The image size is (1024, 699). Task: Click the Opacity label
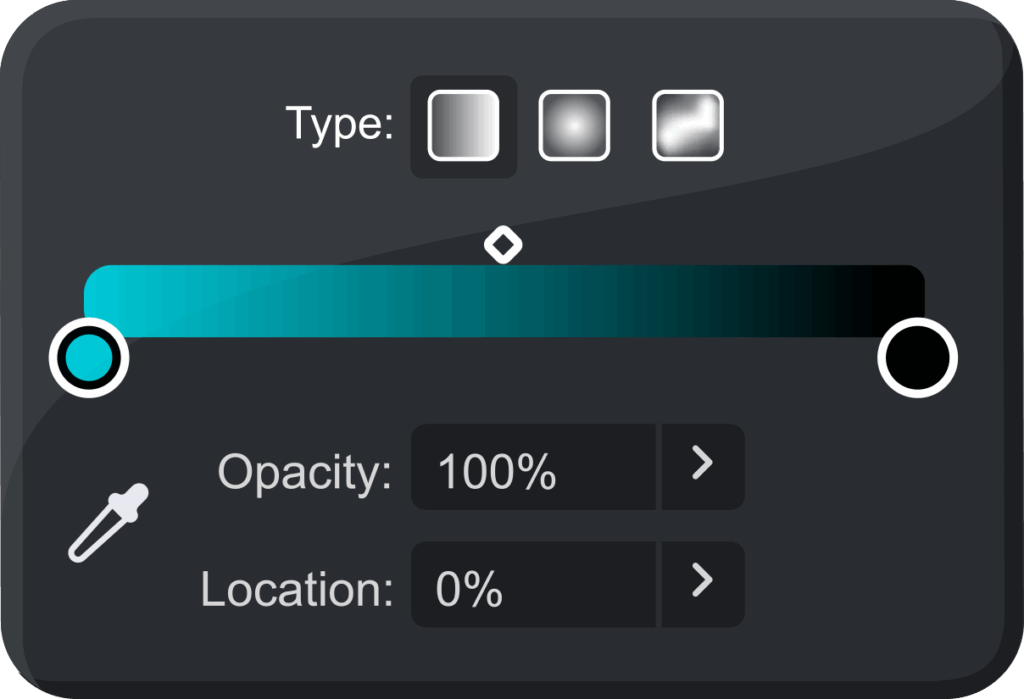tap(305, 472)
